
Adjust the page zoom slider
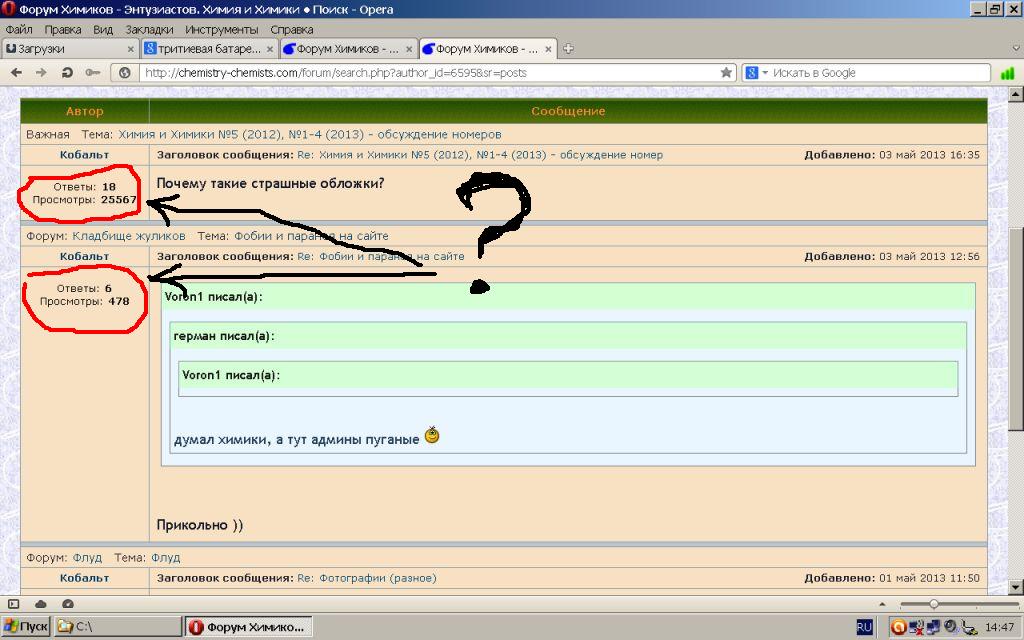click(933, 604)
